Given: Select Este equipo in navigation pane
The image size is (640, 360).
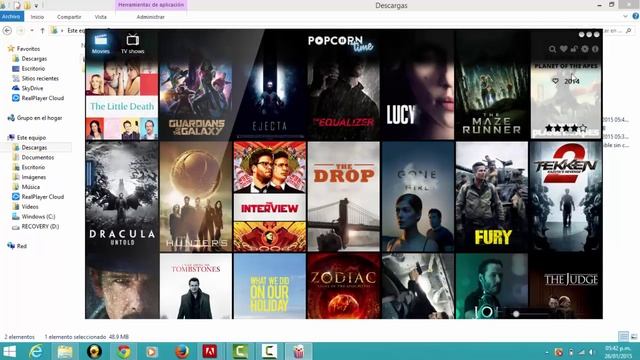Looking at the screenshot, I should (x=31, y=138).
